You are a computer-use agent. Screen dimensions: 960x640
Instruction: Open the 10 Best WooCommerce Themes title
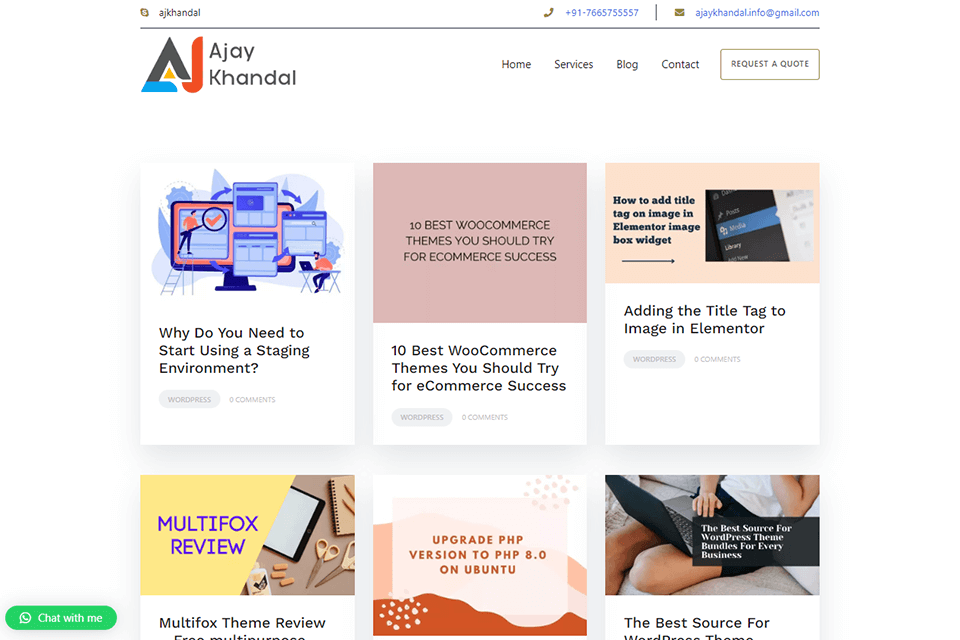point(479,368)
